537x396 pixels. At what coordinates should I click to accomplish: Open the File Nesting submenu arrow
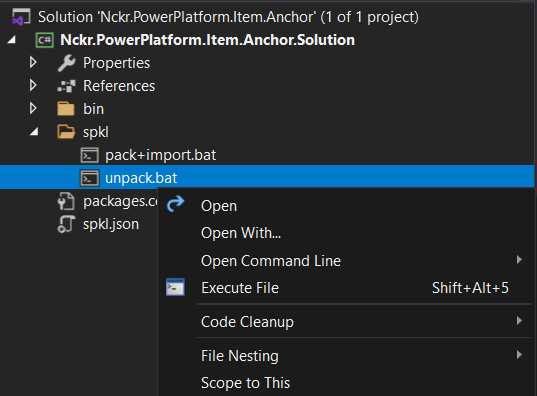(x=519, y=355)
